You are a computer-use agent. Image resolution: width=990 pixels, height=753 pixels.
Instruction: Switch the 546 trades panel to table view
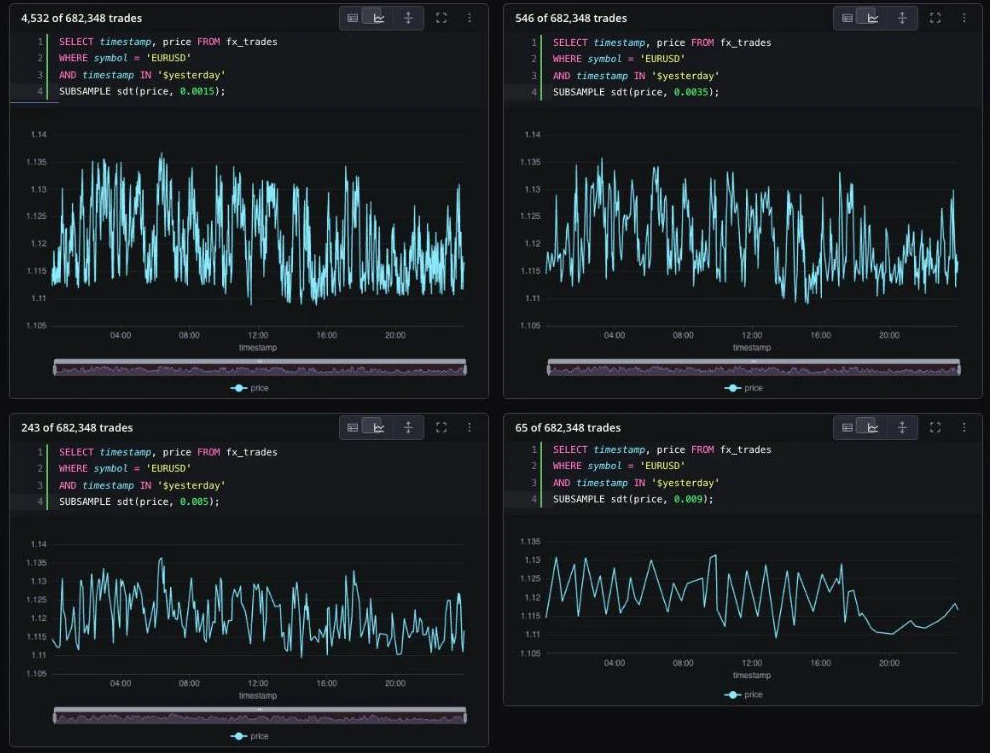pyautogui.click(x=847, y=18)
